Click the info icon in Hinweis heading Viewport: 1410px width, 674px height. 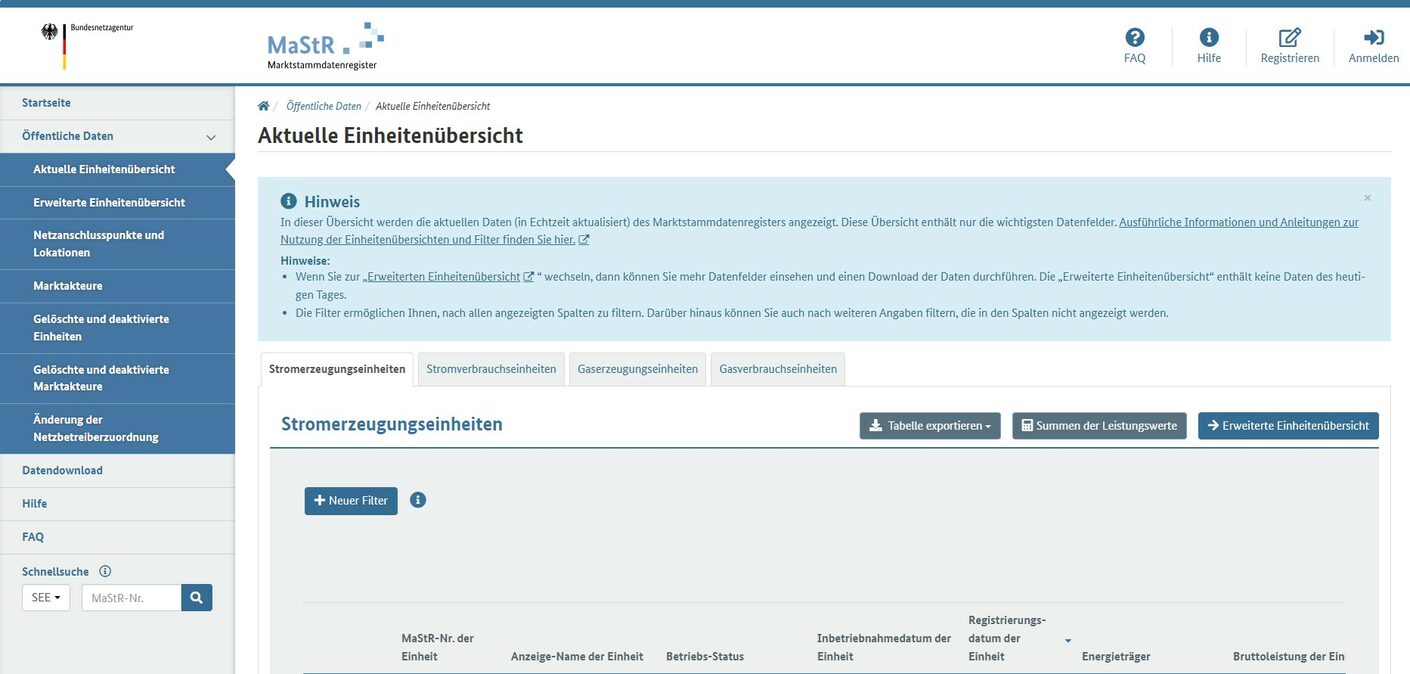pyautogui.click(x=289, y=202)
